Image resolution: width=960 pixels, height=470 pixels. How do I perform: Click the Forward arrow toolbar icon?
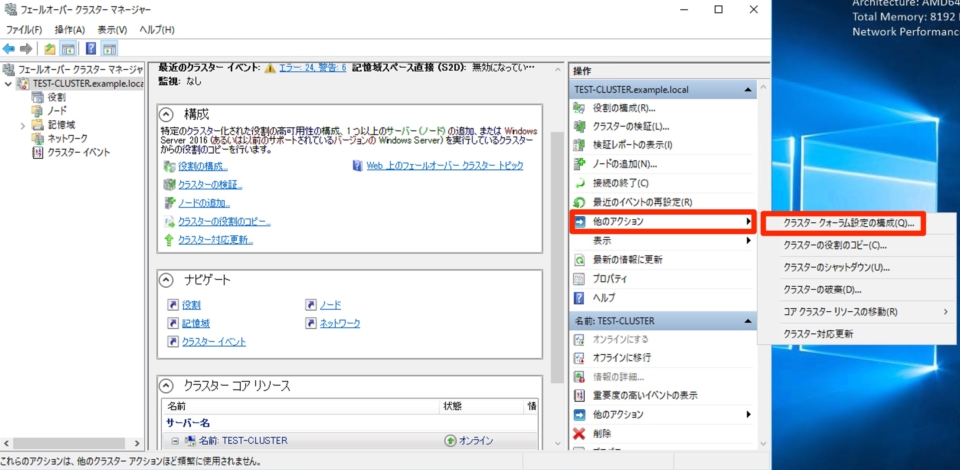(x=26, y=49)
